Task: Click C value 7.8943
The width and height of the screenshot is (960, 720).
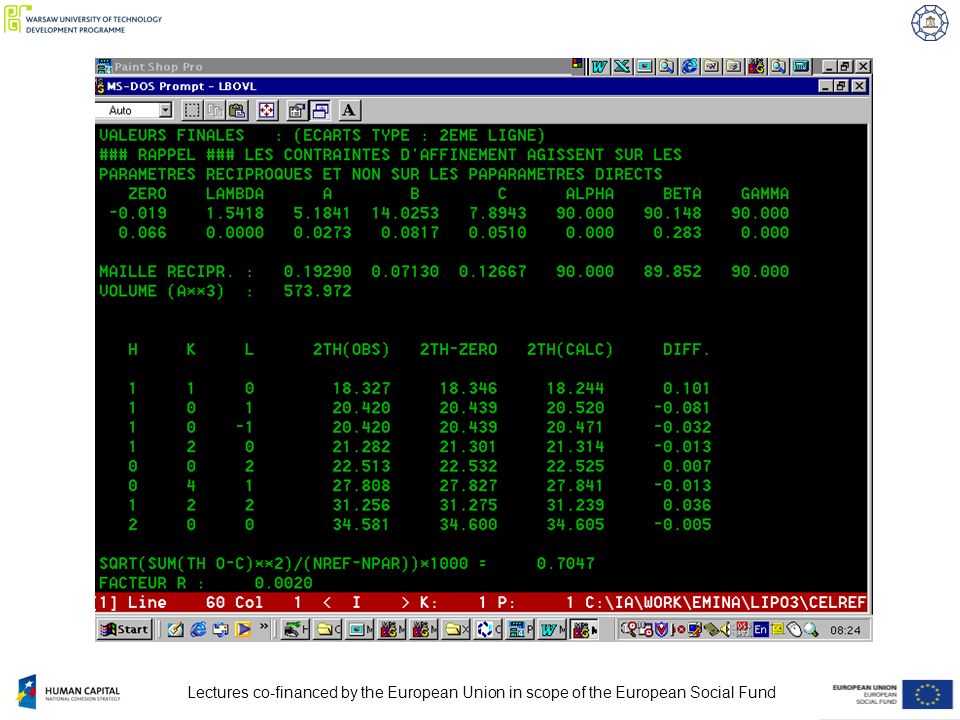Action: click(498, 213)
